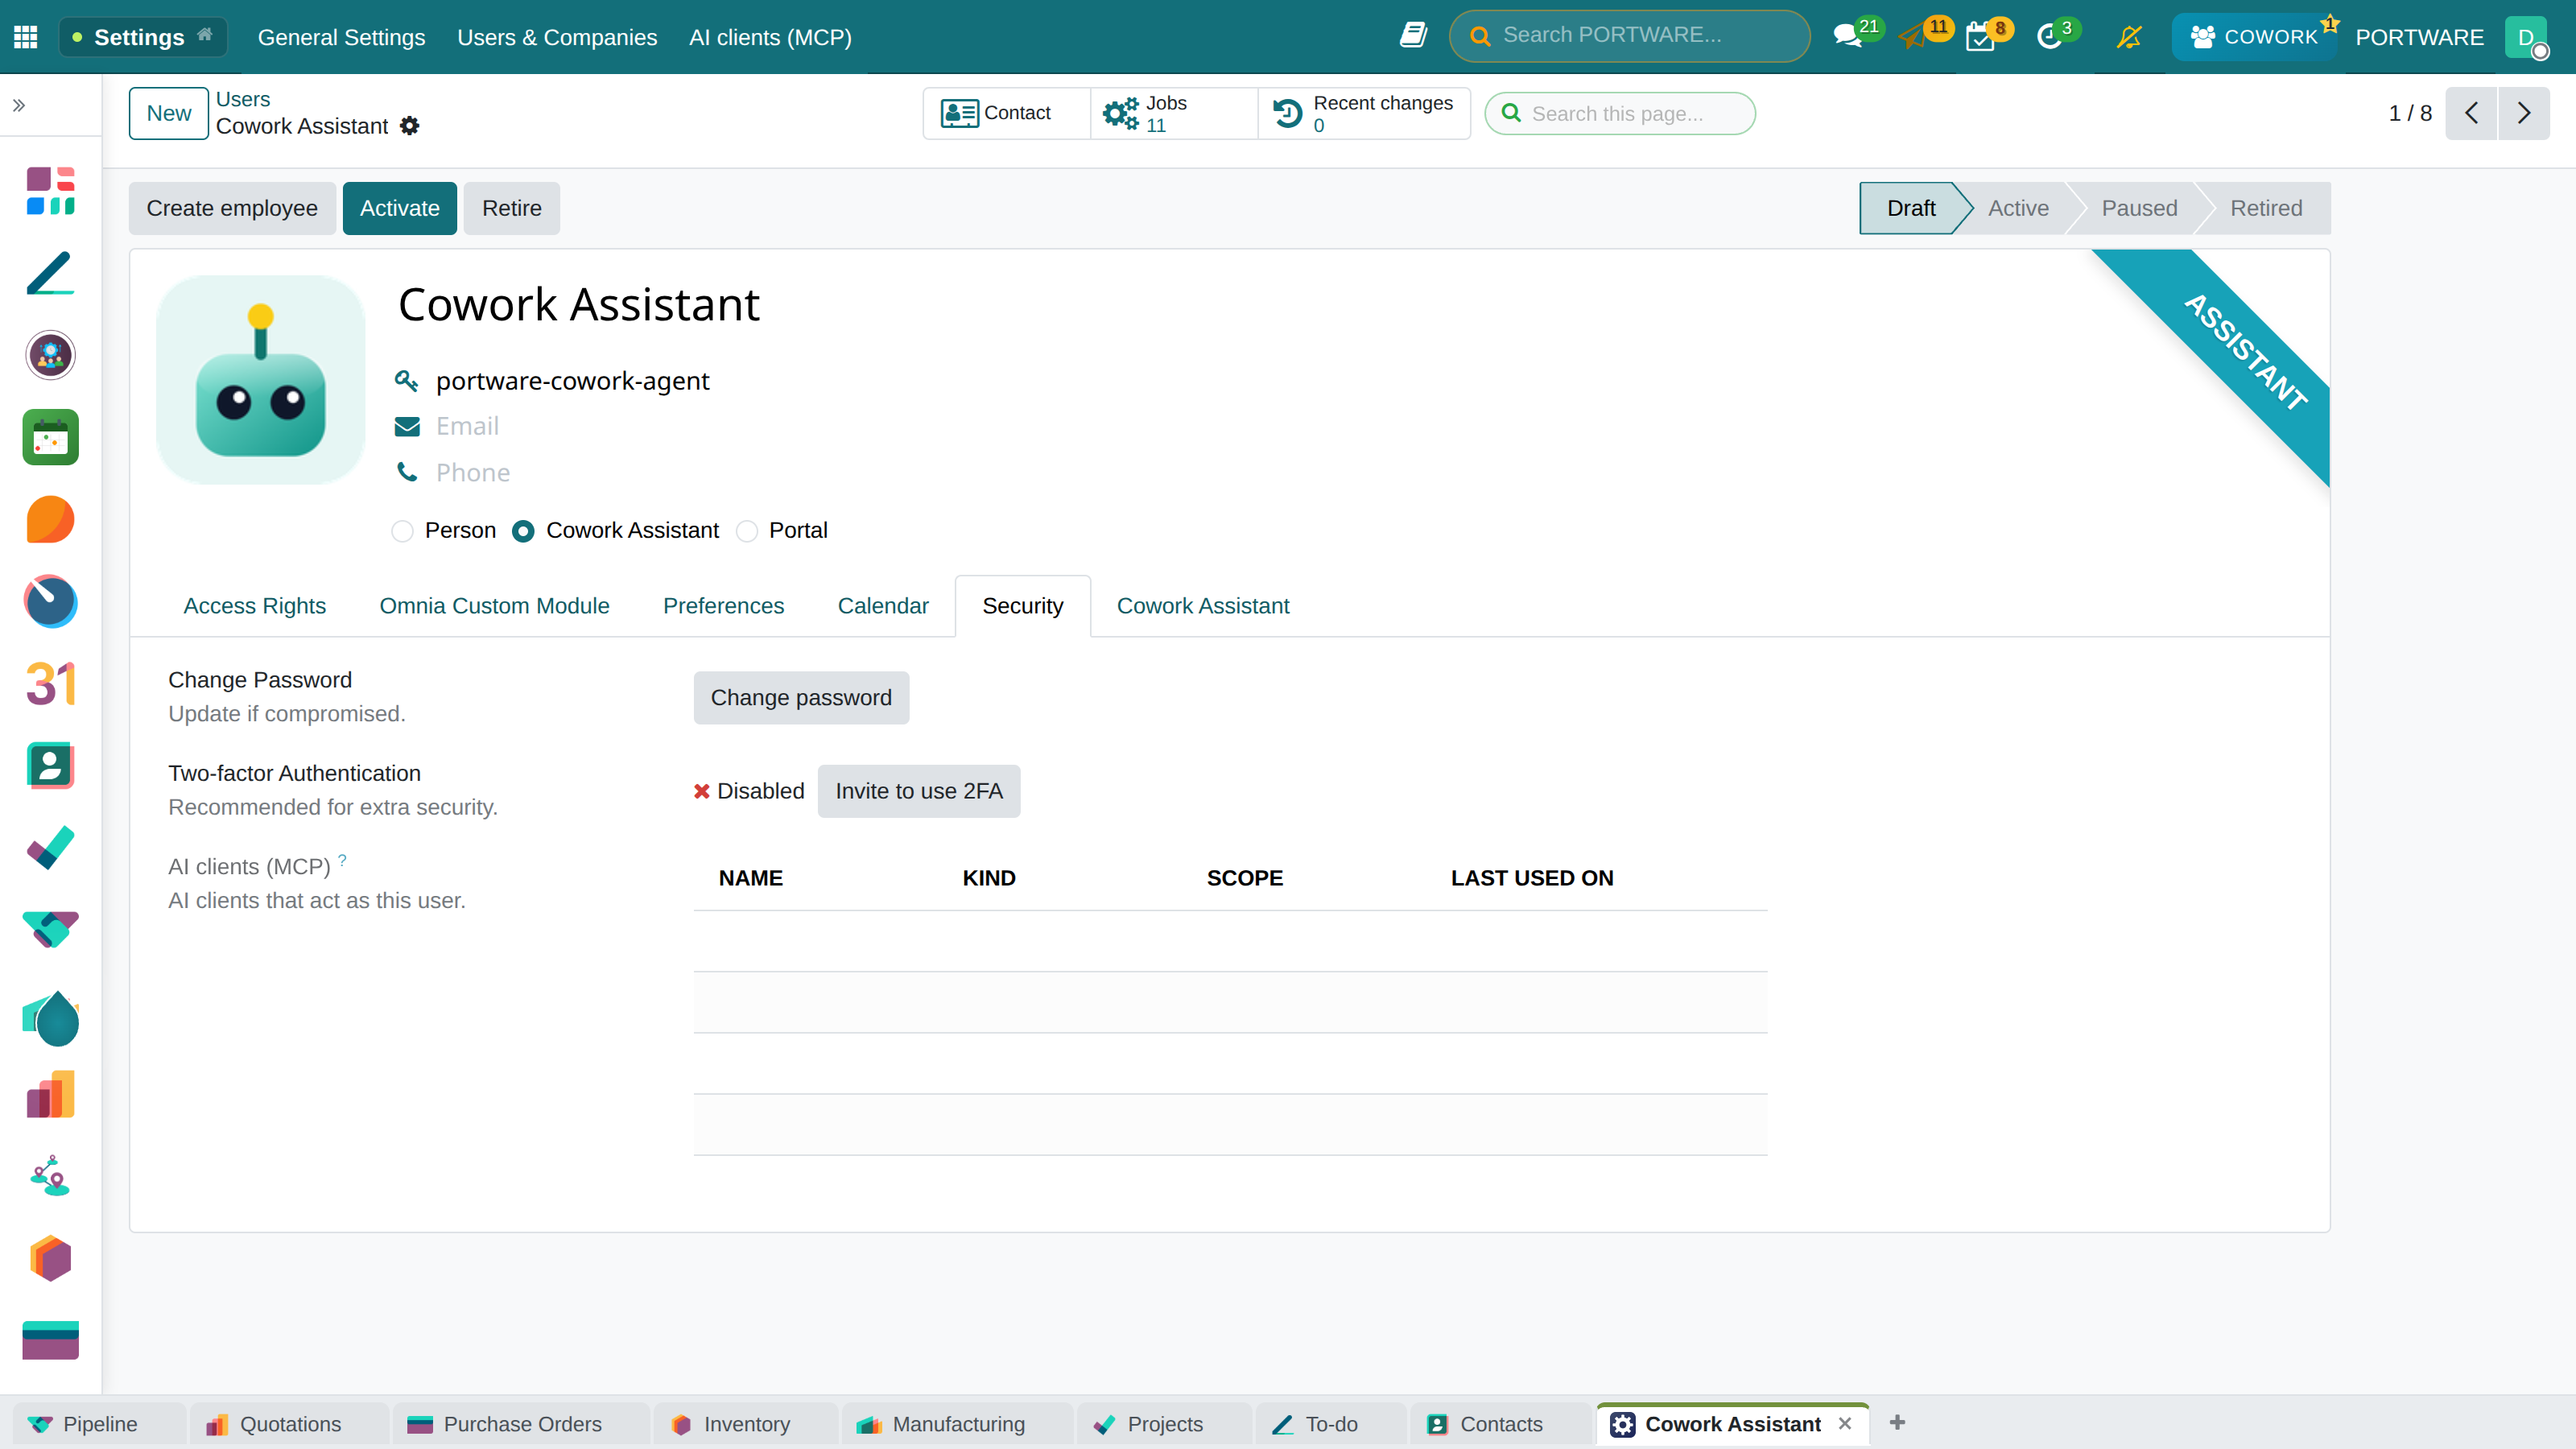Open the dashboard tiles icon in sidebar

pos(51,191)
